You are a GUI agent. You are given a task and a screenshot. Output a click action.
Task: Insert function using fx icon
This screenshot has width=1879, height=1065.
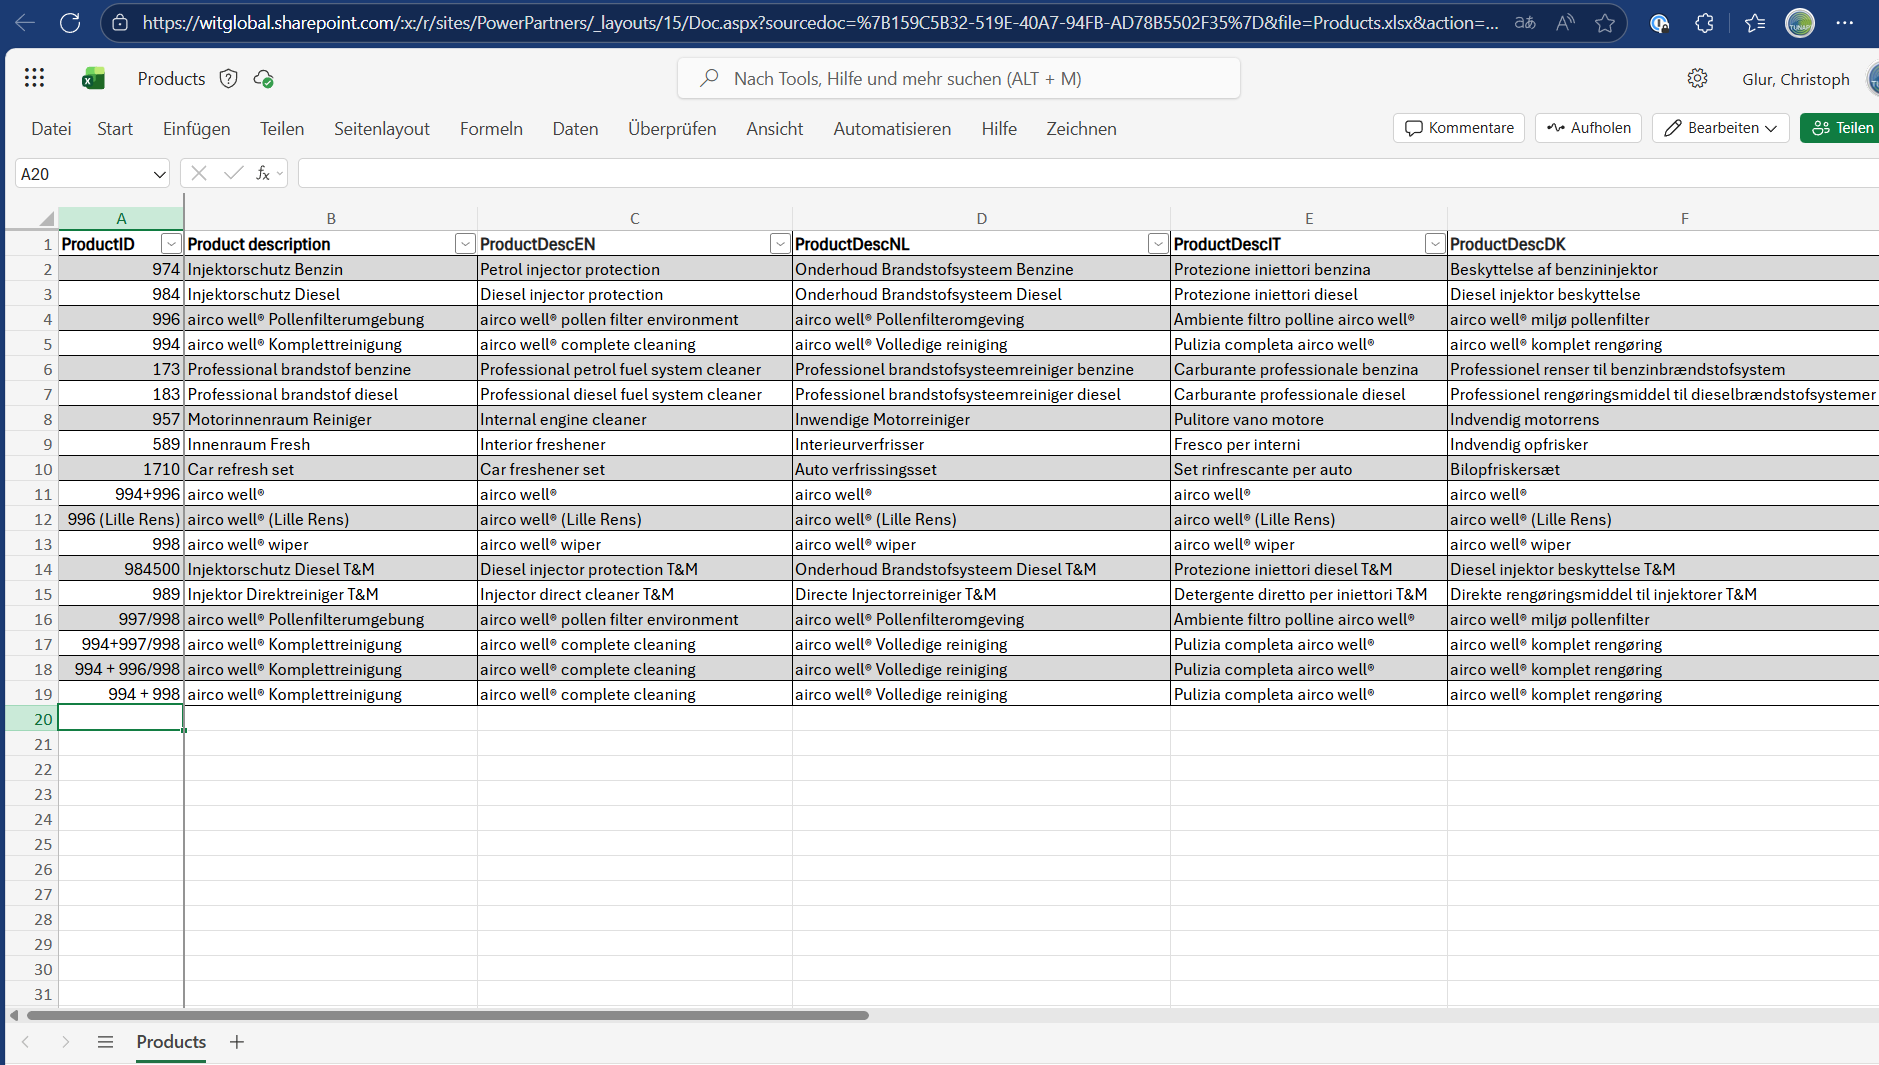click(263, 173)
